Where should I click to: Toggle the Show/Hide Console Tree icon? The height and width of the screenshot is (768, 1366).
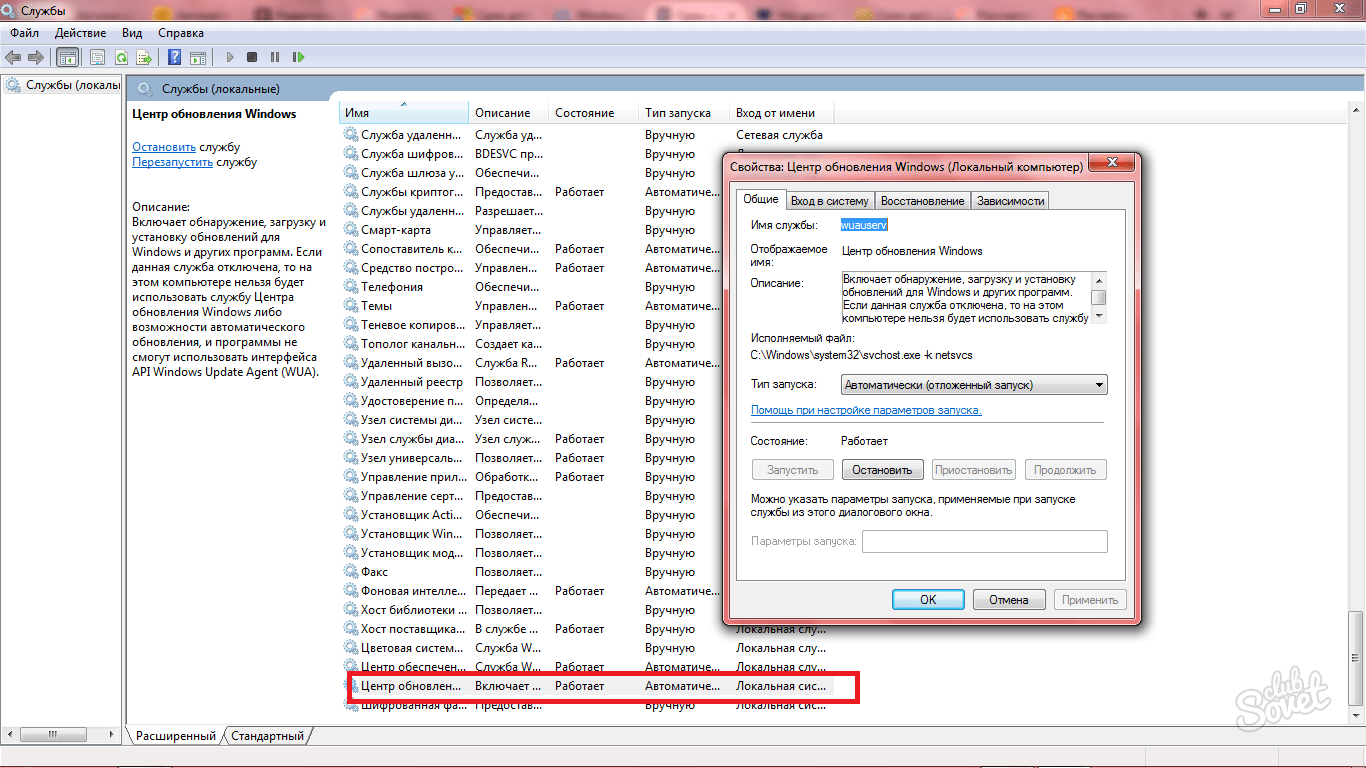click(67, 58)
